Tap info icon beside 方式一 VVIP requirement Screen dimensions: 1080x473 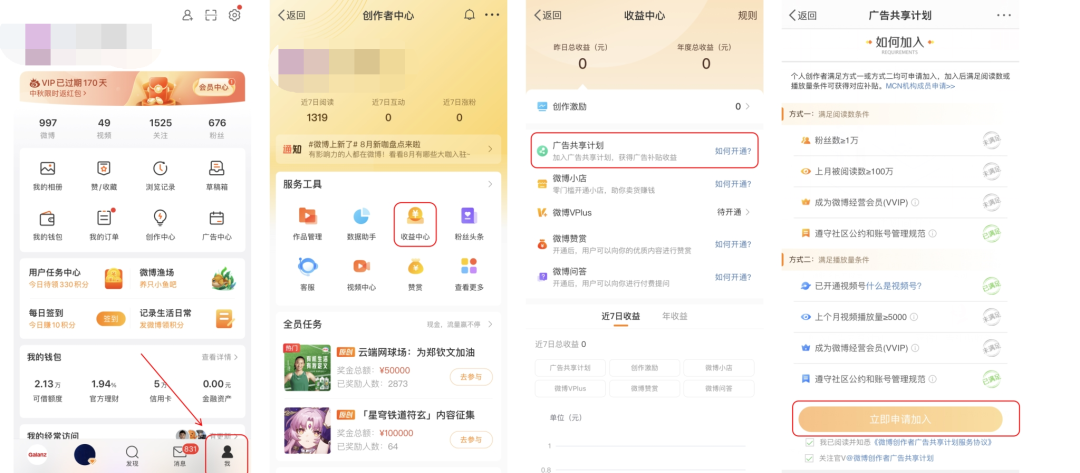pos(915,202)
